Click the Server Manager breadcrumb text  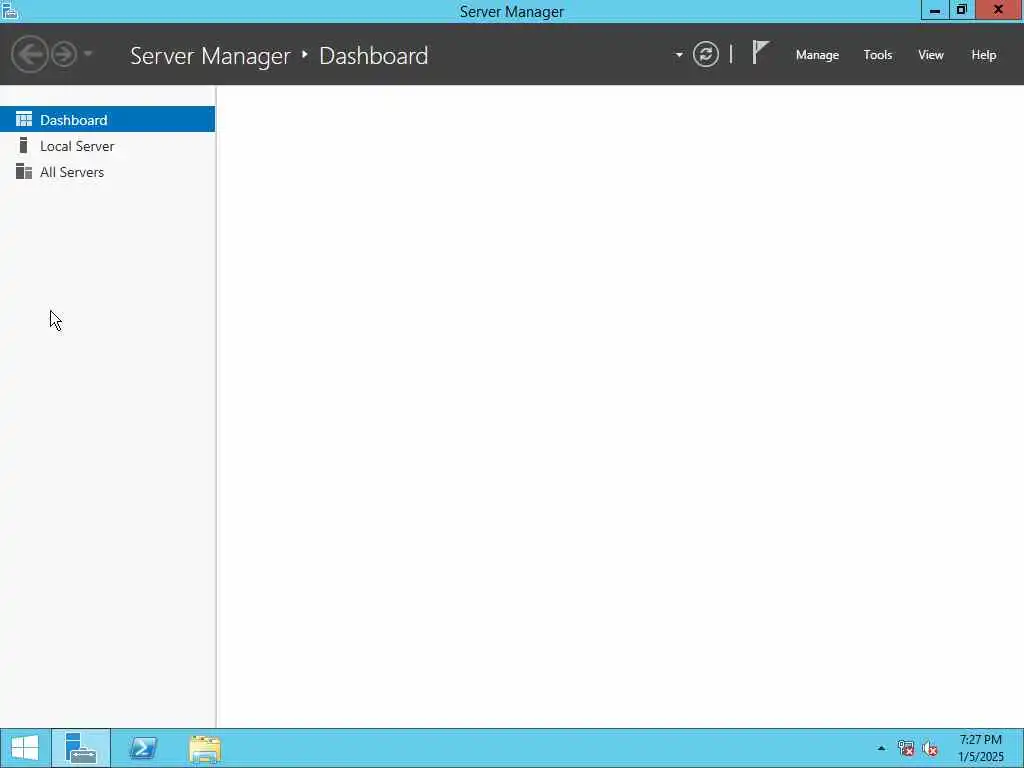pyautogui.click(x=210, y=56)
